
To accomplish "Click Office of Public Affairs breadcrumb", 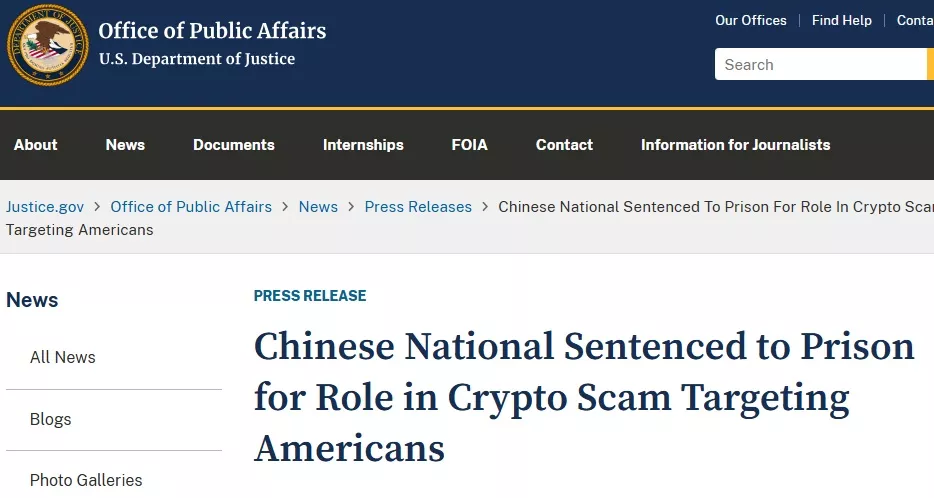I will tap(191, 207).
